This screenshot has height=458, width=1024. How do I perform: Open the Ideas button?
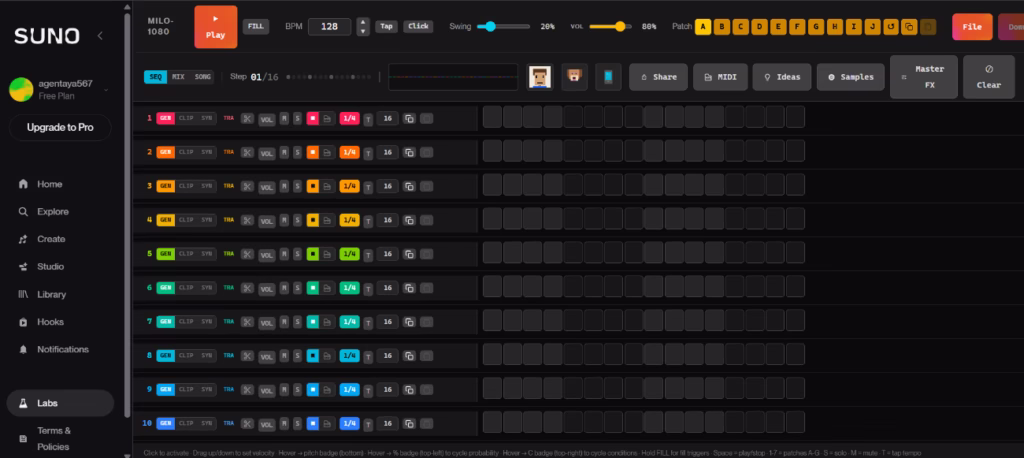pos(782,77)
